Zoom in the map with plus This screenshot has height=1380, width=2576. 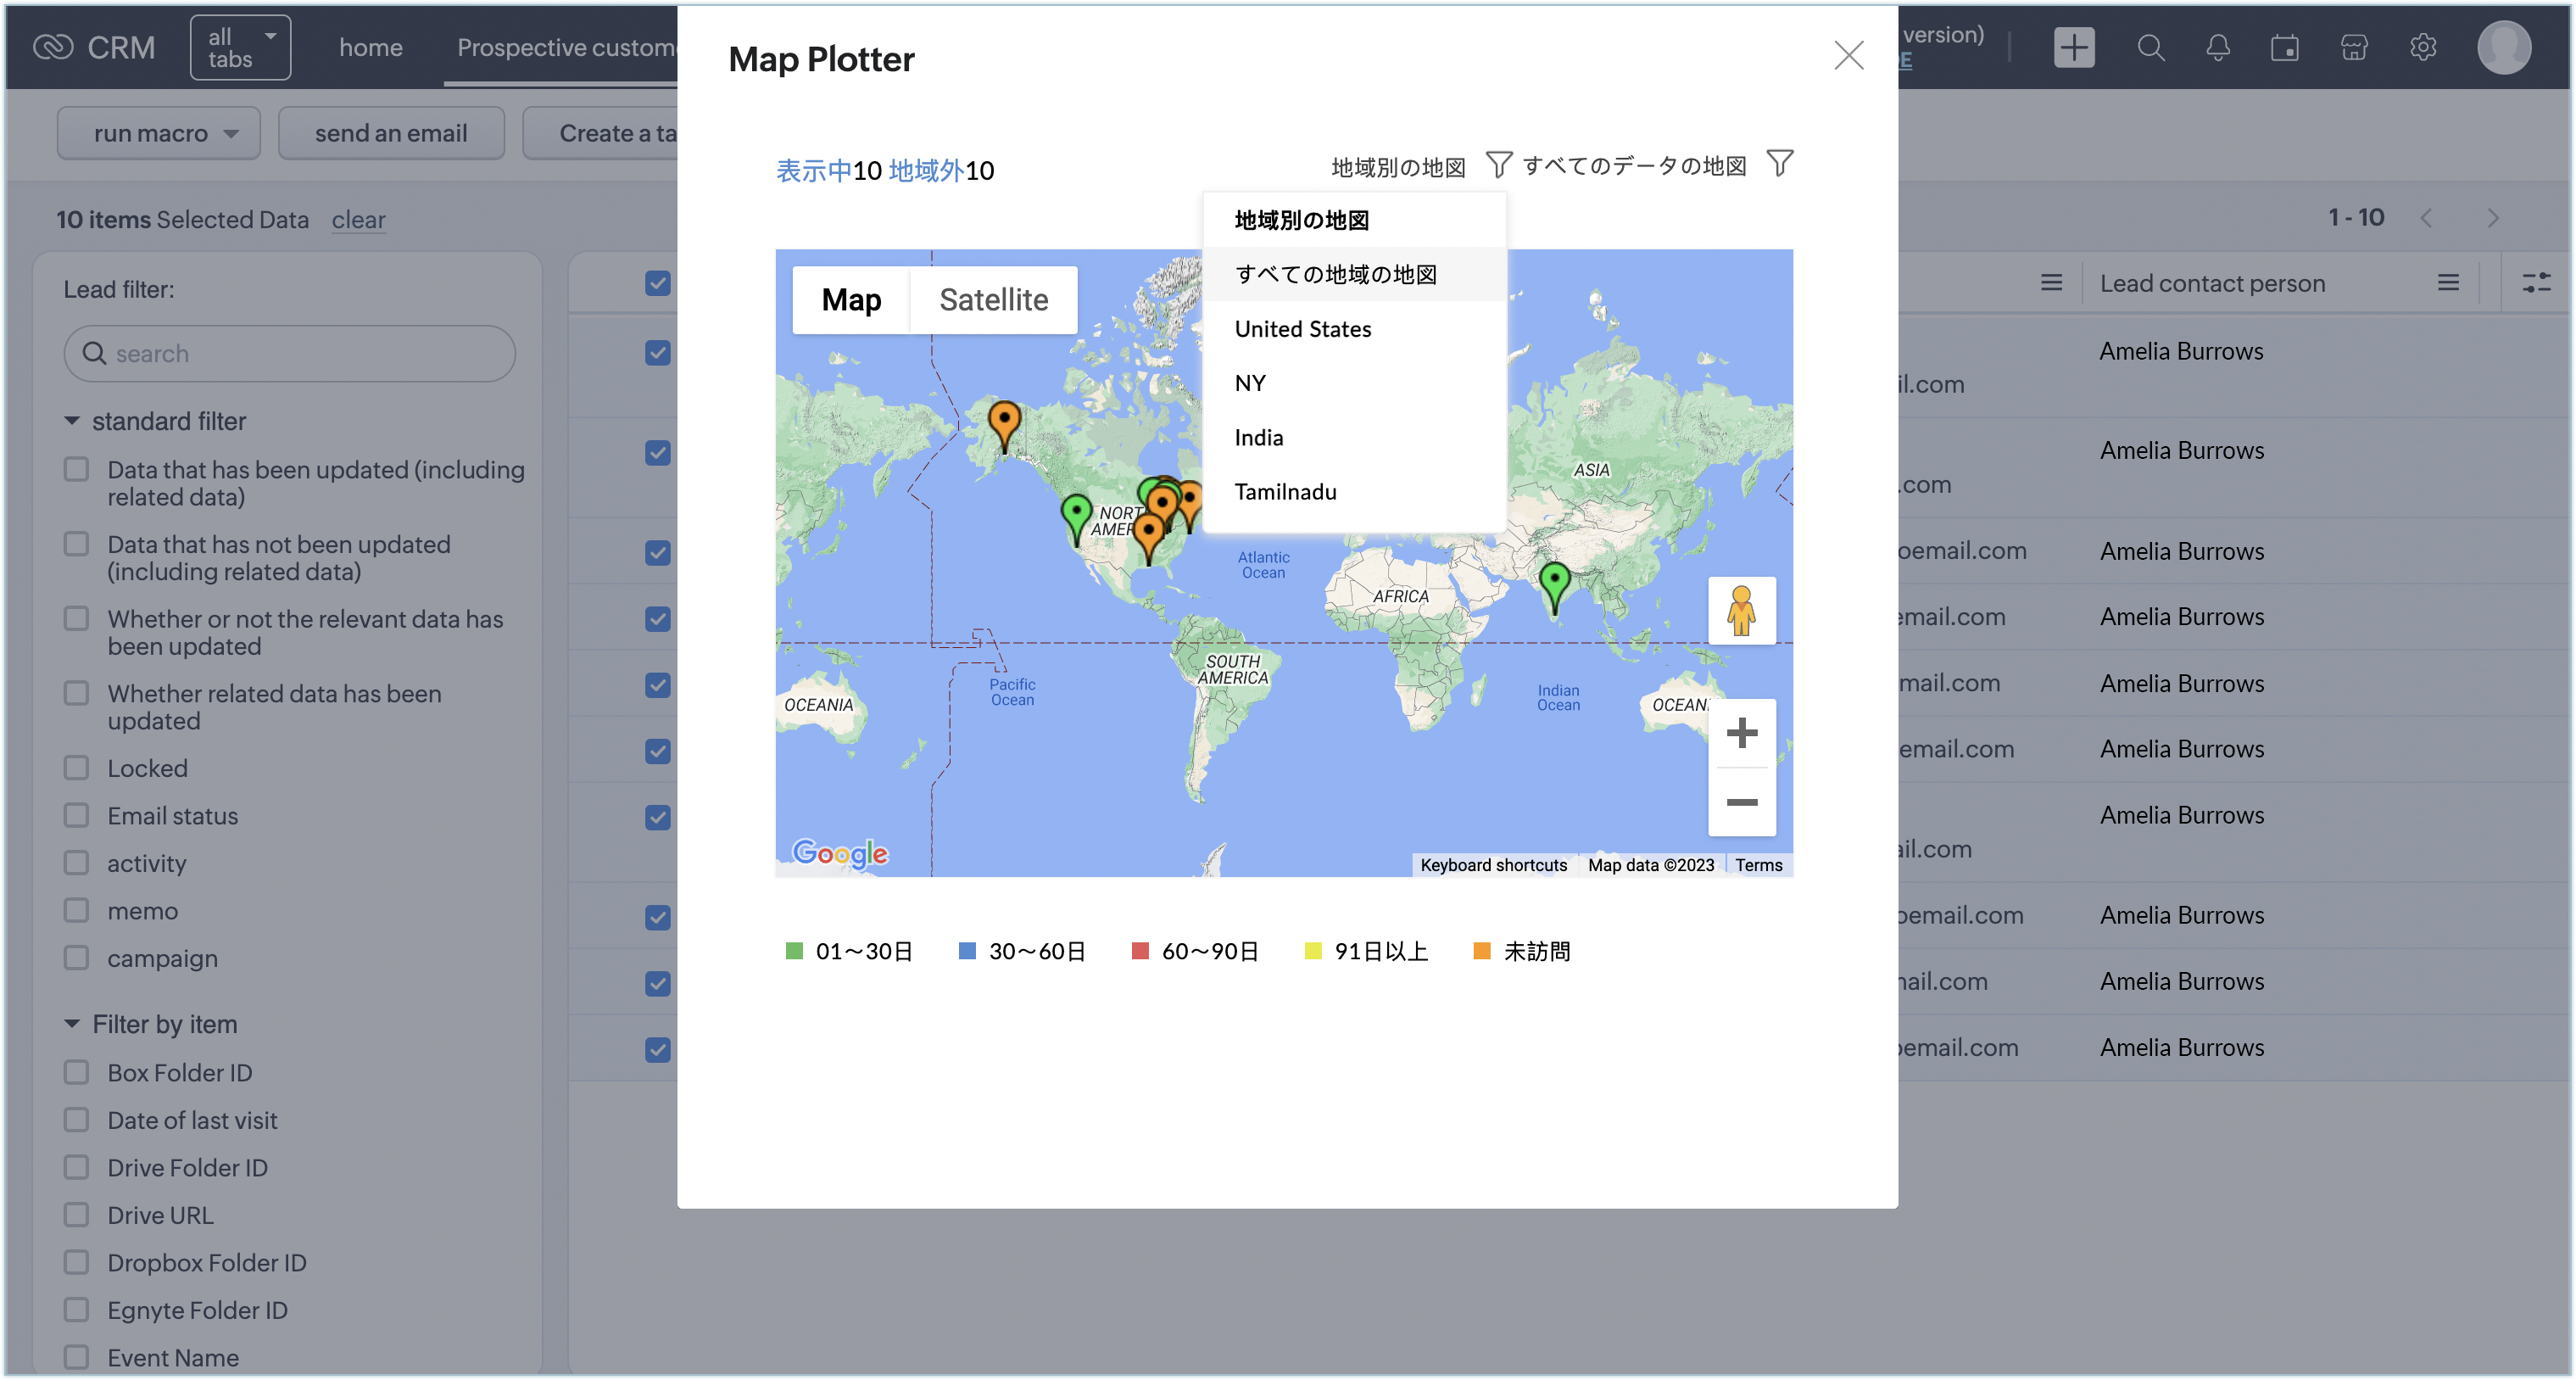pyautogui.click(x=1741, y=733)
